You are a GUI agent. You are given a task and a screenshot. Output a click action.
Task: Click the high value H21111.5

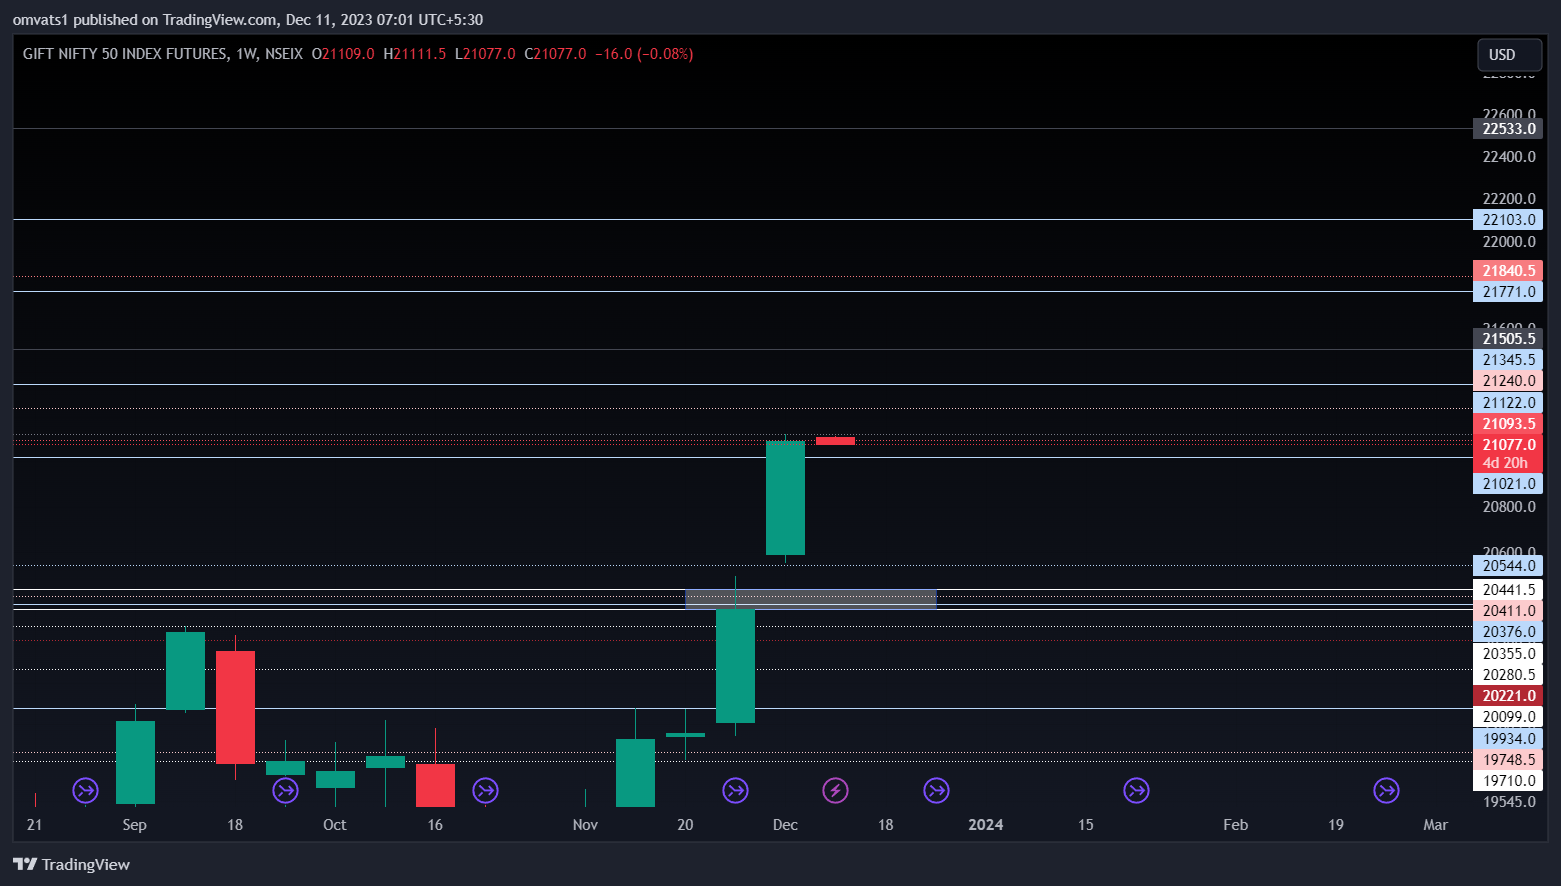(x=415, y=54)
